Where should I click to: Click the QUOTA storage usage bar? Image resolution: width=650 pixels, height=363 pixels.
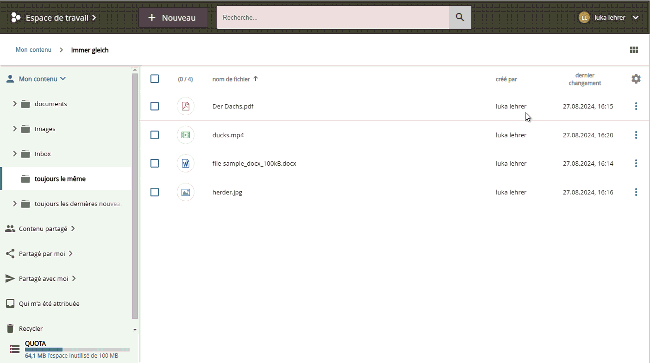(77, 350)
